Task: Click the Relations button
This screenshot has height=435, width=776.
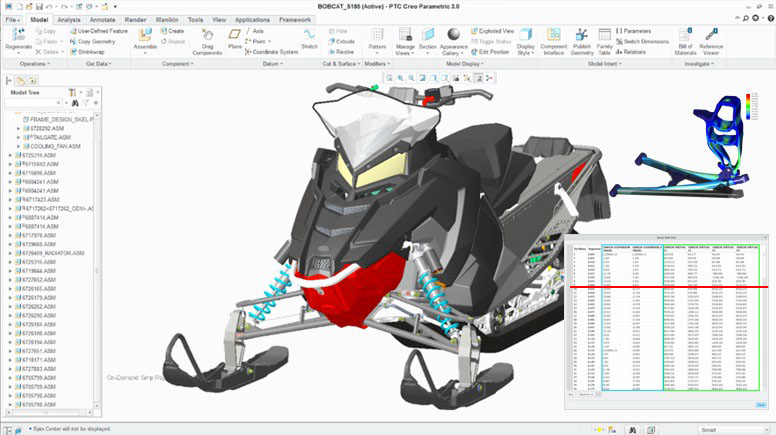Action: point(630,52)
